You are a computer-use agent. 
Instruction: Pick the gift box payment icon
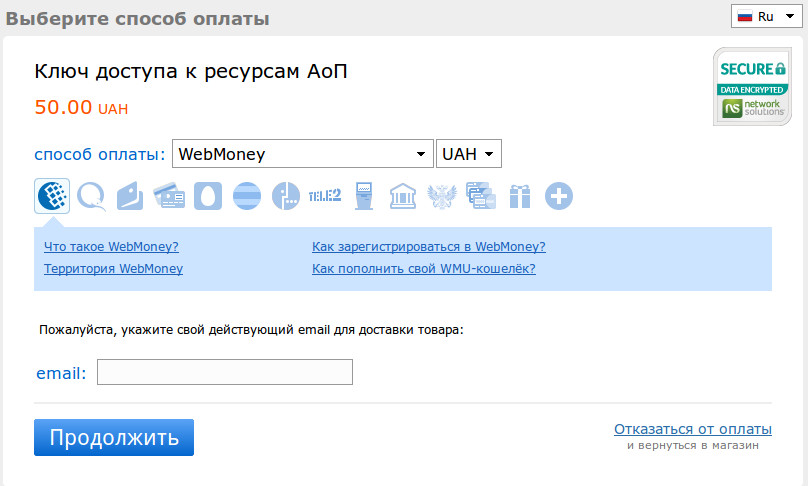pos(519,195)
